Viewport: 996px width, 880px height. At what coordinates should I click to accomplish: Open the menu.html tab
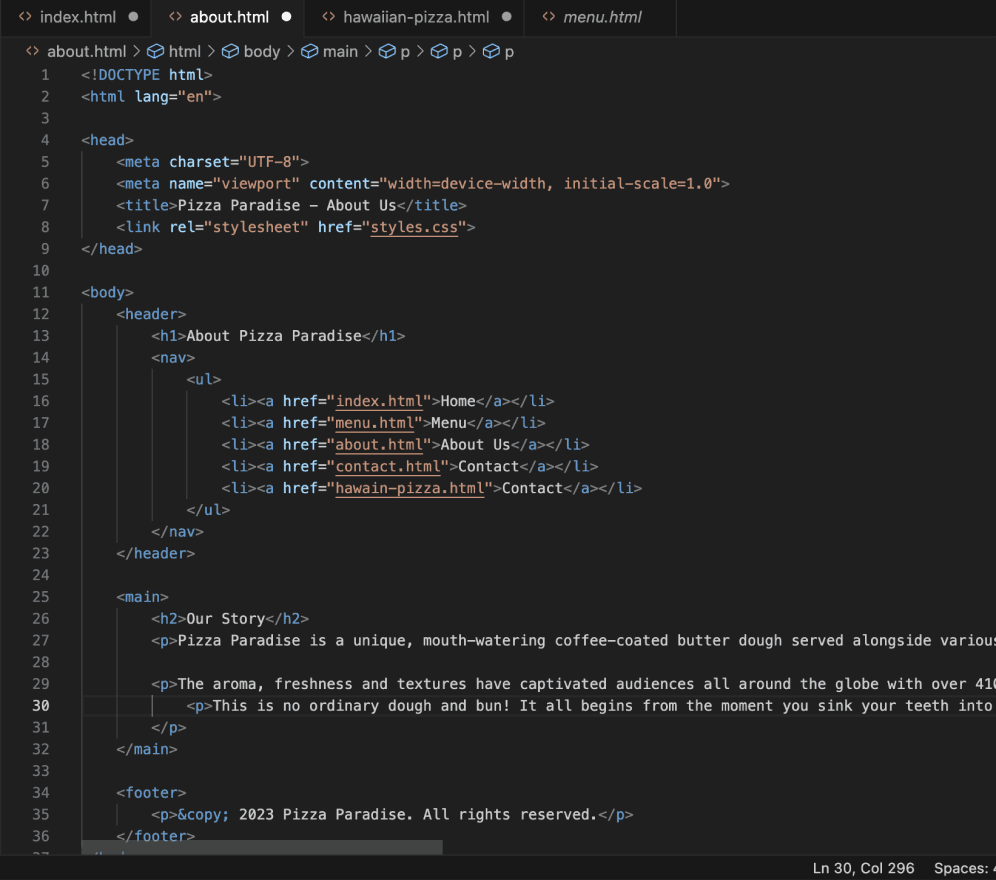click(x=601, y=17)
